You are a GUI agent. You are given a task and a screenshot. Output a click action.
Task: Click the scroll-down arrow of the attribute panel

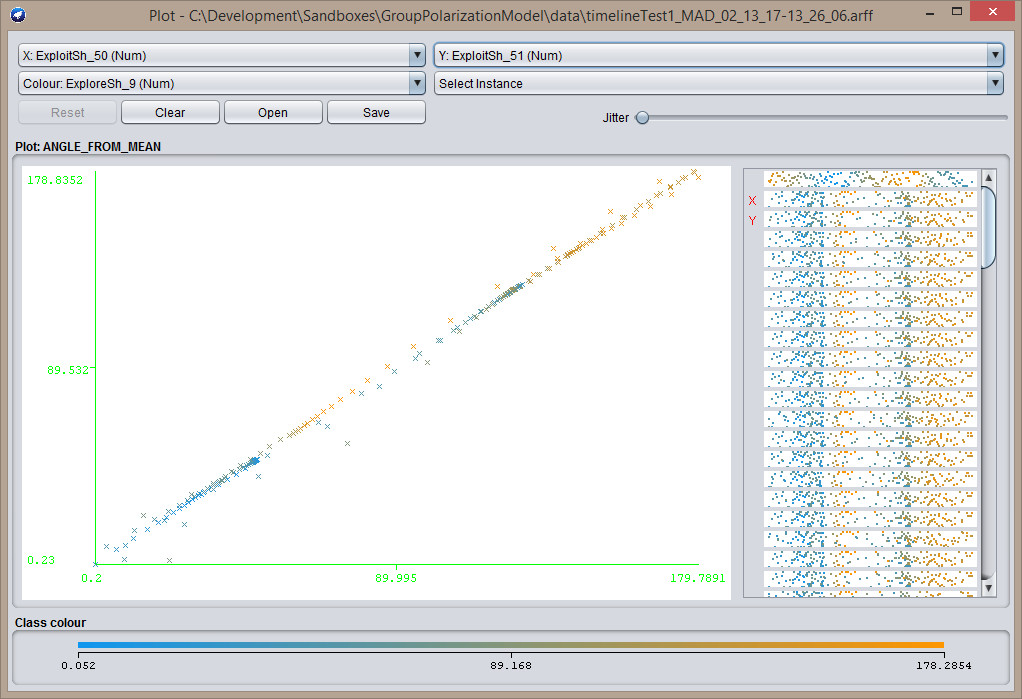(x=989, y=588)
